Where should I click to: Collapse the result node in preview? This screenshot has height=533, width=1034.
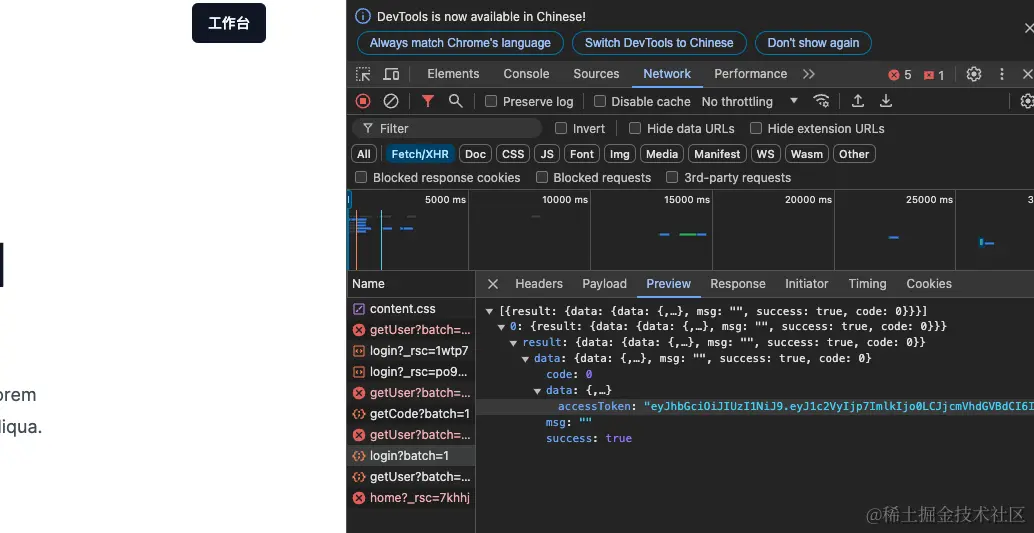(513, 342)
